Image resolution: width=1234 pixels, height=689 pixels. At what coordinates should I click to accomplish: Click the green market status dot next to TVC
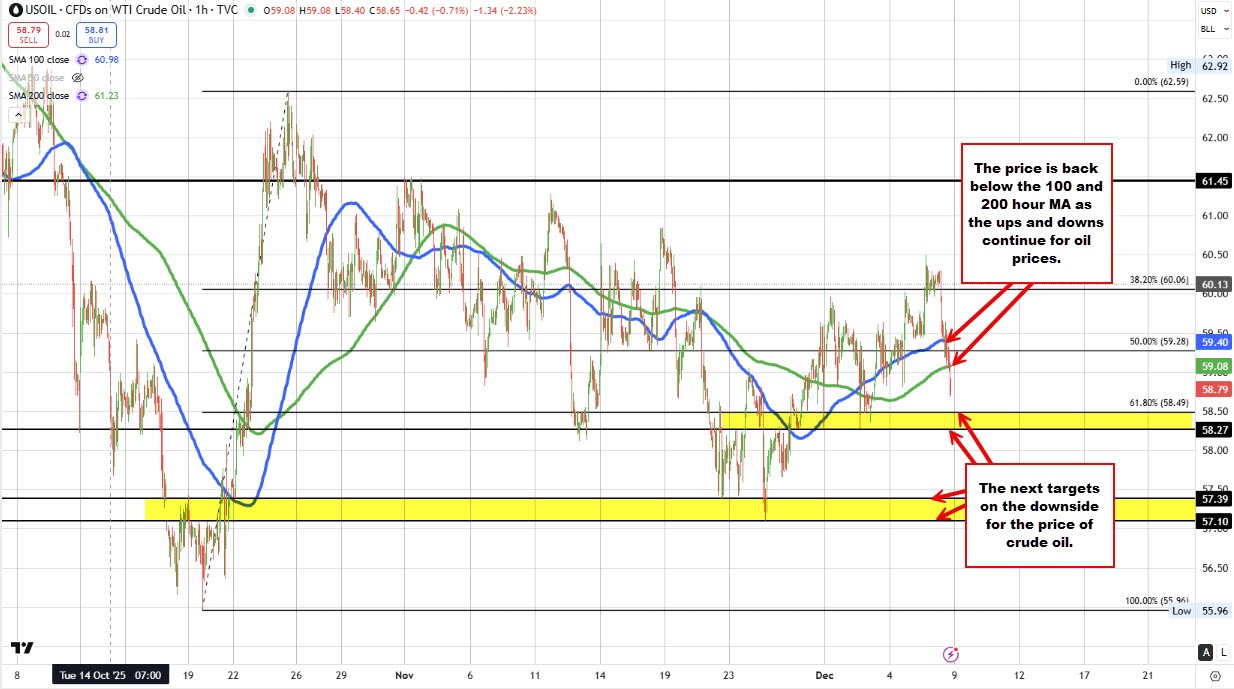(x=250, y=10)
